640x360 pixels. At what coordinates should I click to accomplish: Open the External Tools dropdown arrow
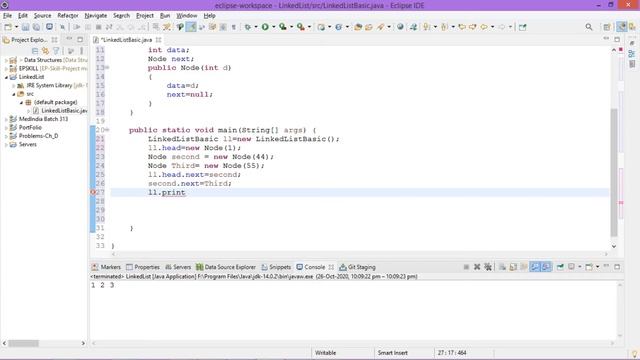309,27
